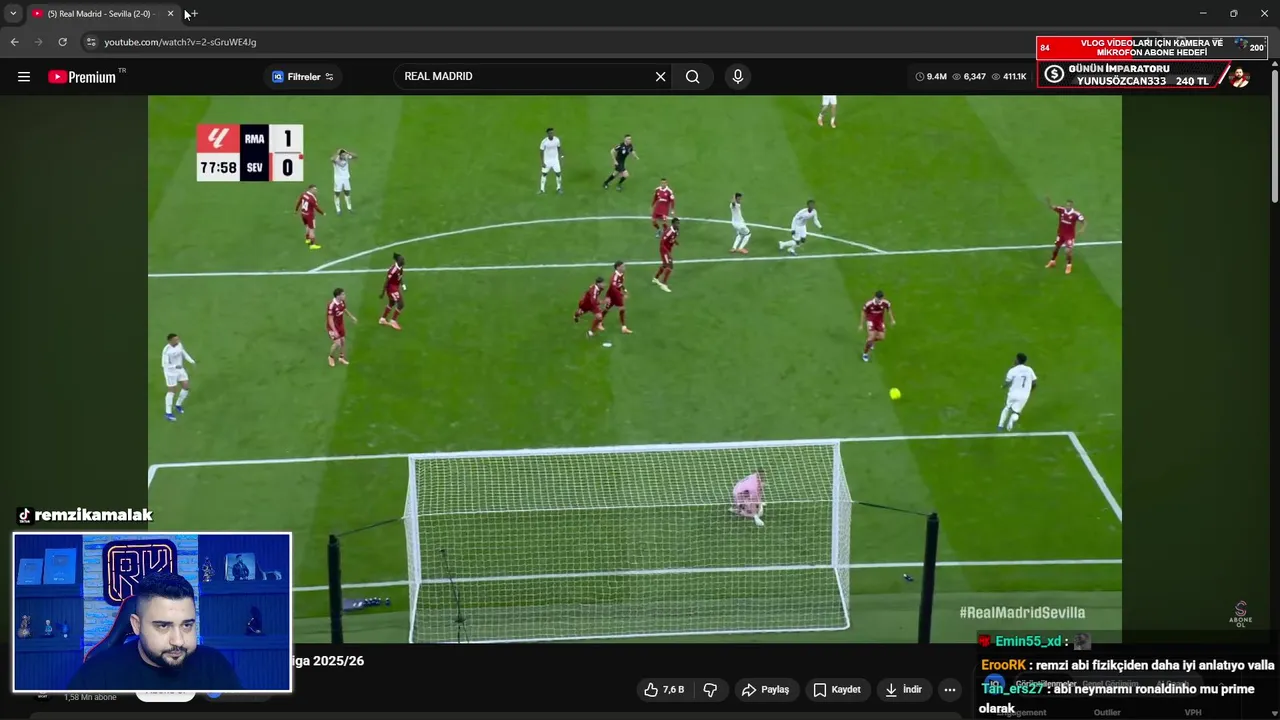The image size is (1280, 720).
Task: Click the YUNUSÖZCAN333 donation banner
Action: [1144, 75]
